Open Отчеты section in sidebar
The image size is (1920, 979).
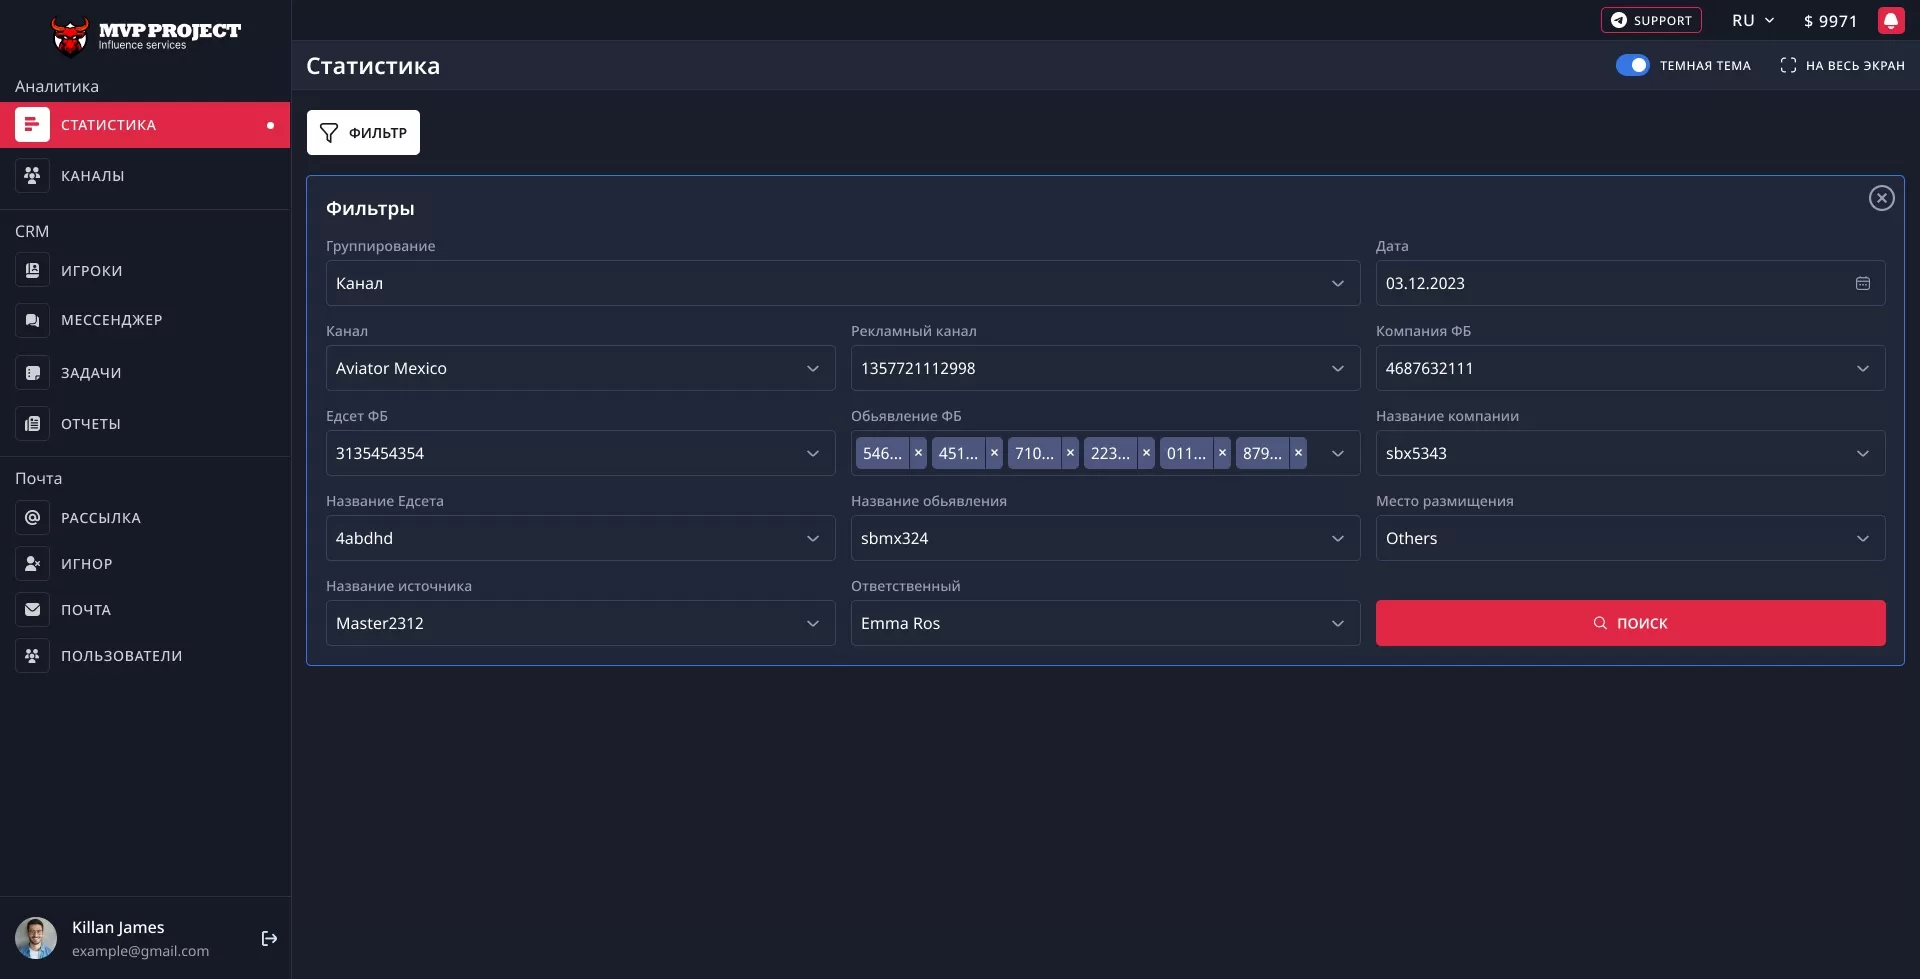pos(91,424)
